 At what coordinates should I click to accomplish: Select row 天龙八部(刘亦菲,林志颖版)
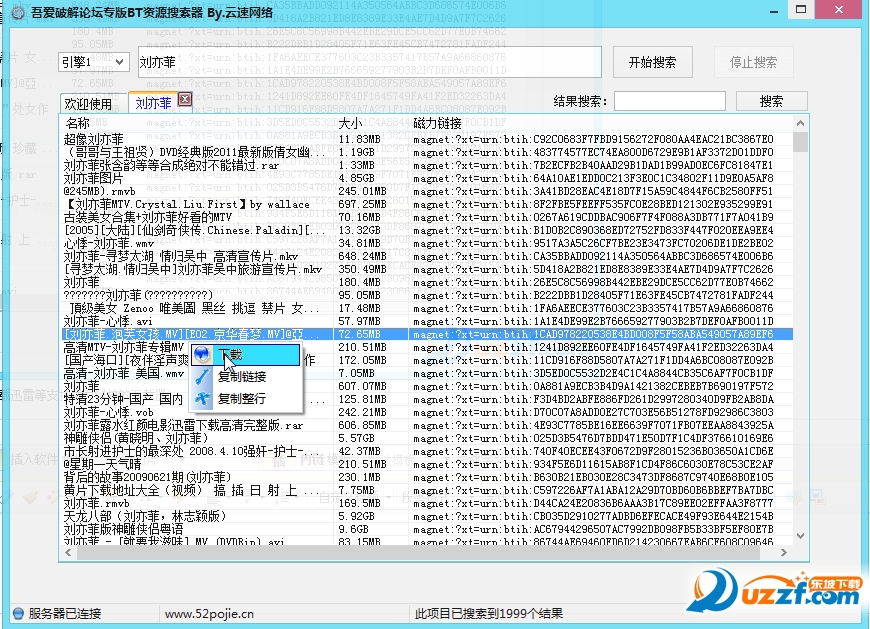(x=427, y=516)
